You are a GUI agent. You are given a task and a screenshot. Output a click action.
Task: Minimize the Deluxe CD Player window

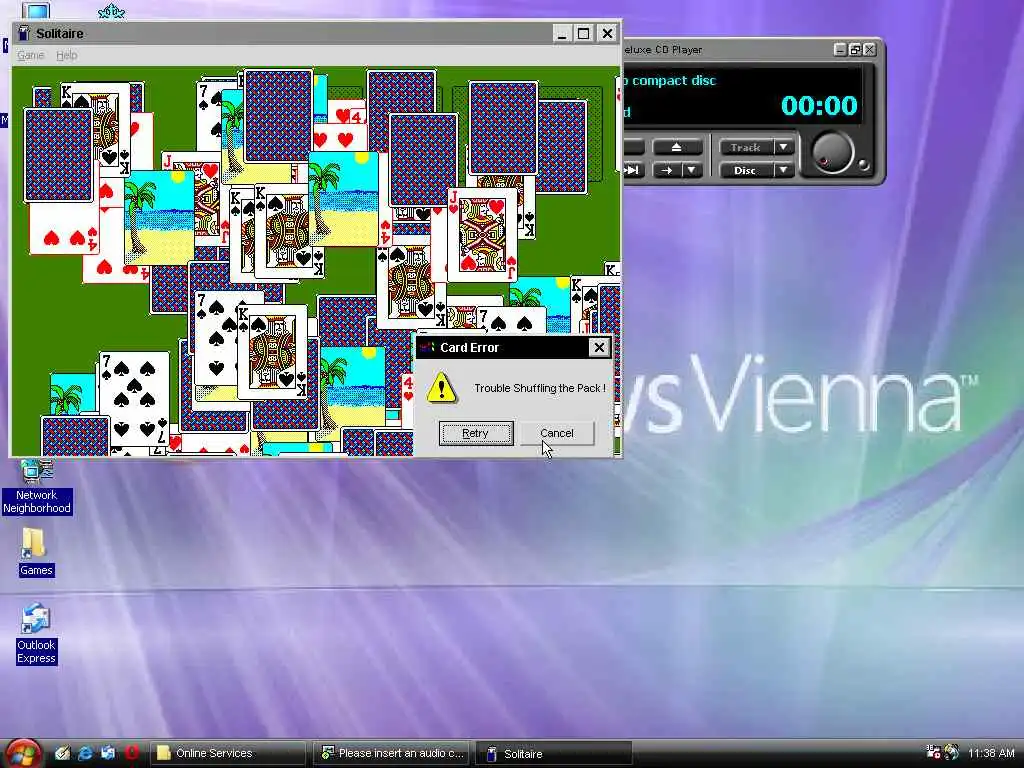click(841, 50)
